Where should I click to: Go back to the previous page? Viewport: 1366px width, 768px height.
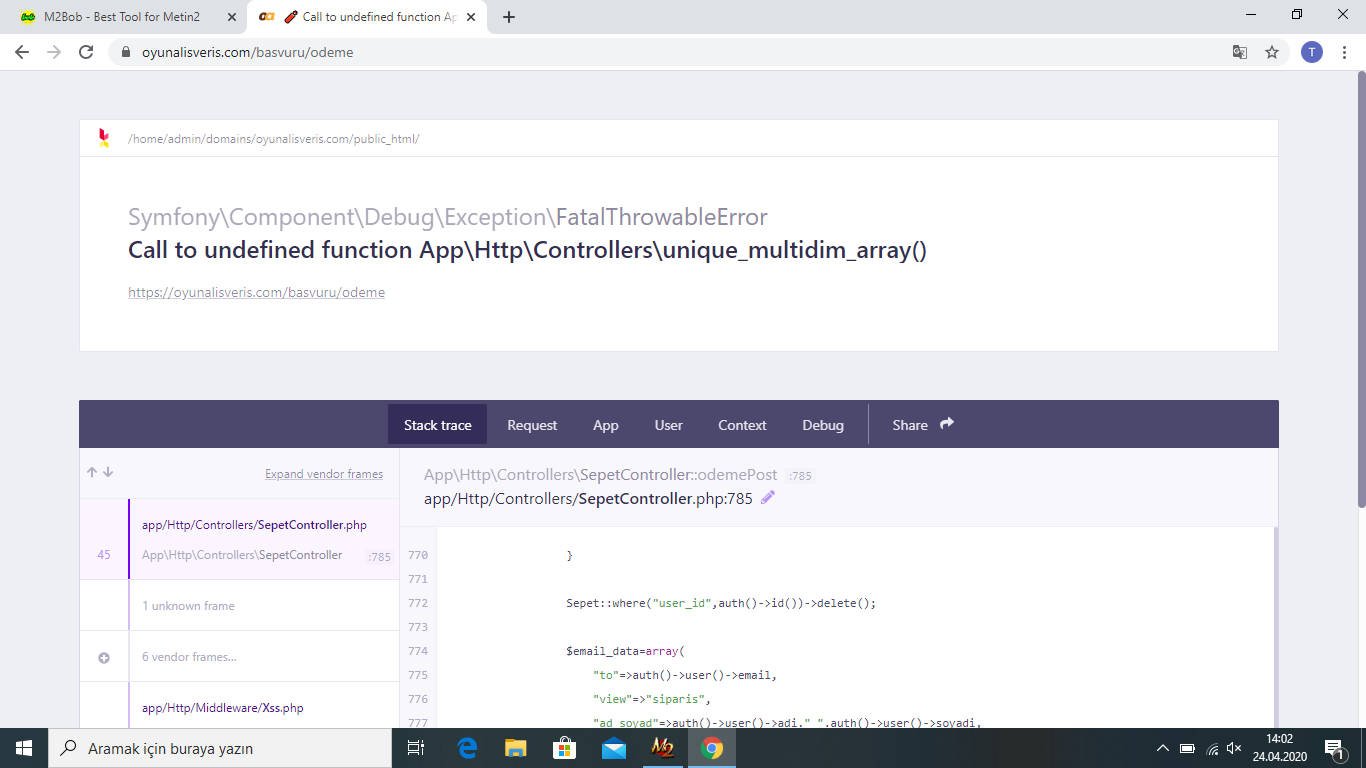(22, 52)
